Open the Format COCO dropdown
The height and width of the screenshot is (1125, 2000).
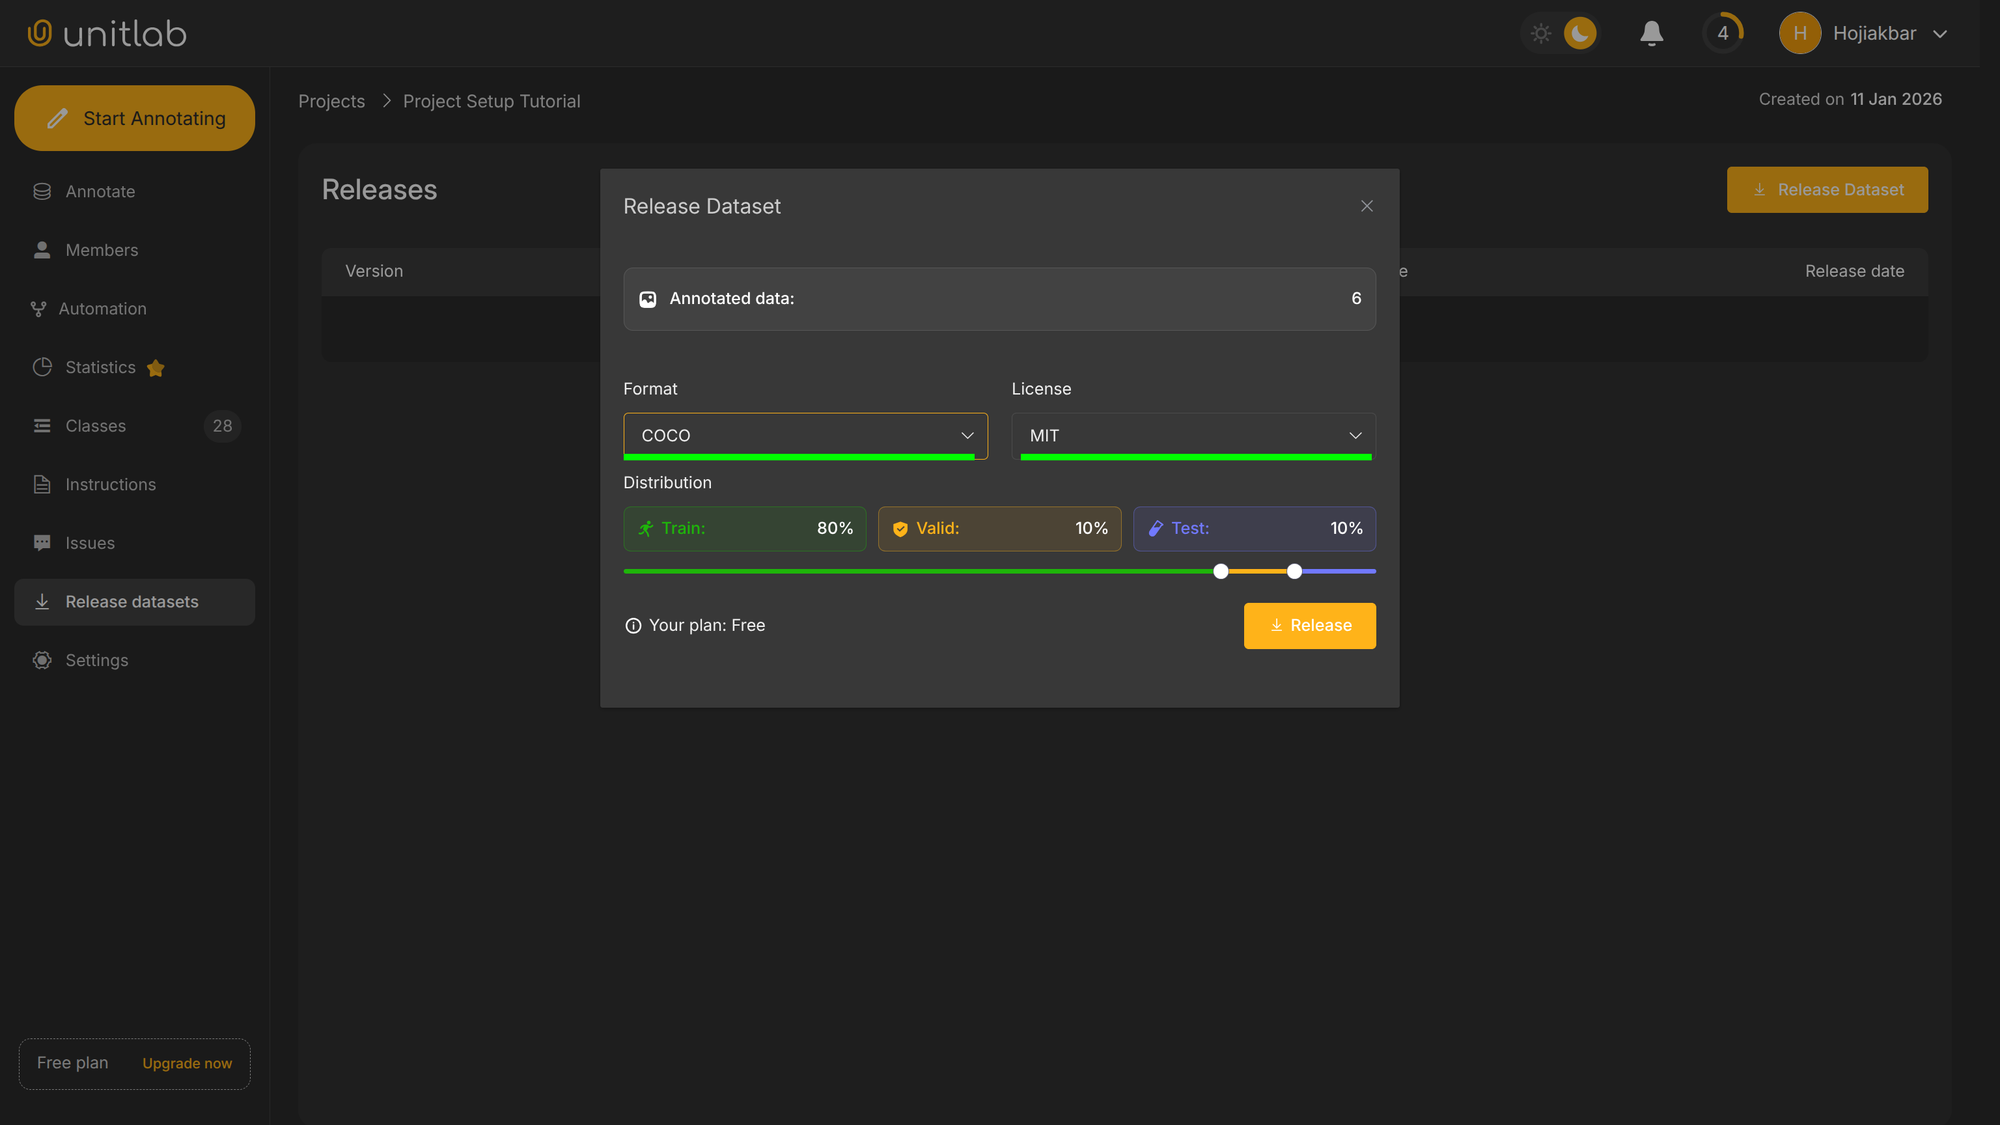[805, 435]
